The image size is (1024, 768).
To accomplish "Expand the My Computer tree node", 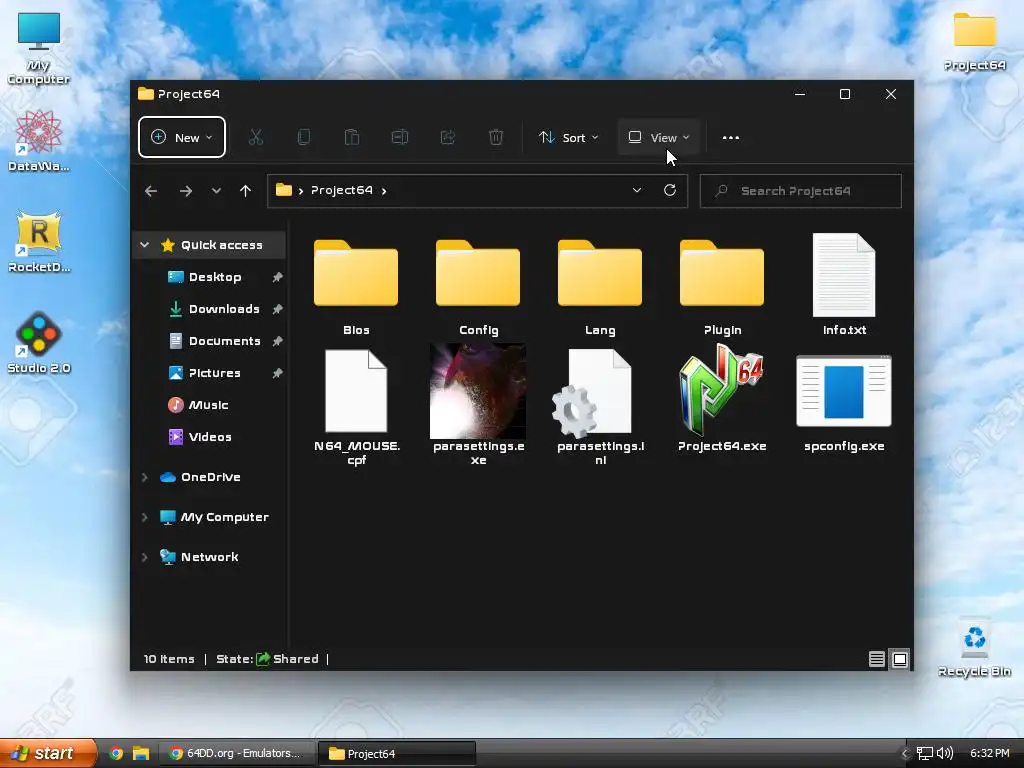I will tap(144, 517).
